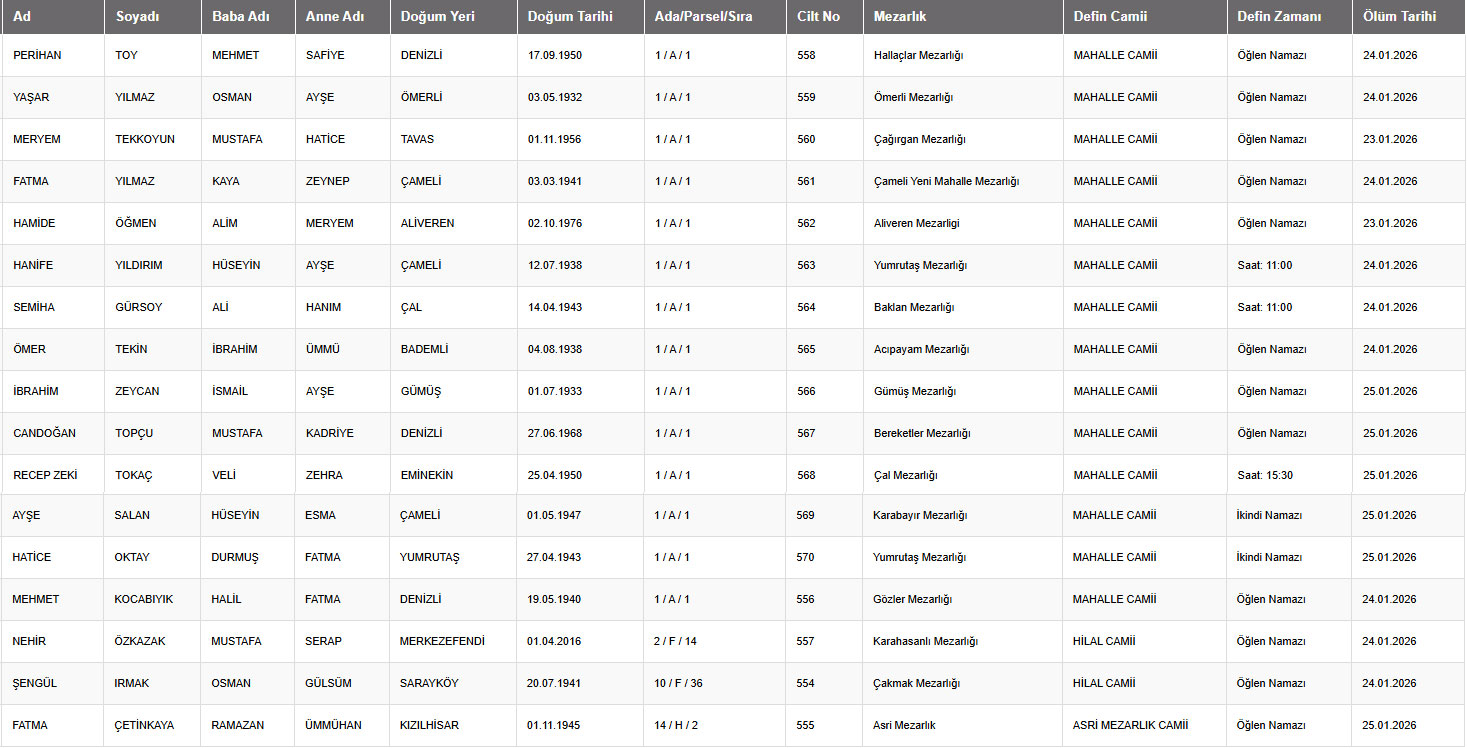This screenshot has height=748, width=1467.
Task: Select the PERİHAN name cell
Action: coord(37,55)
